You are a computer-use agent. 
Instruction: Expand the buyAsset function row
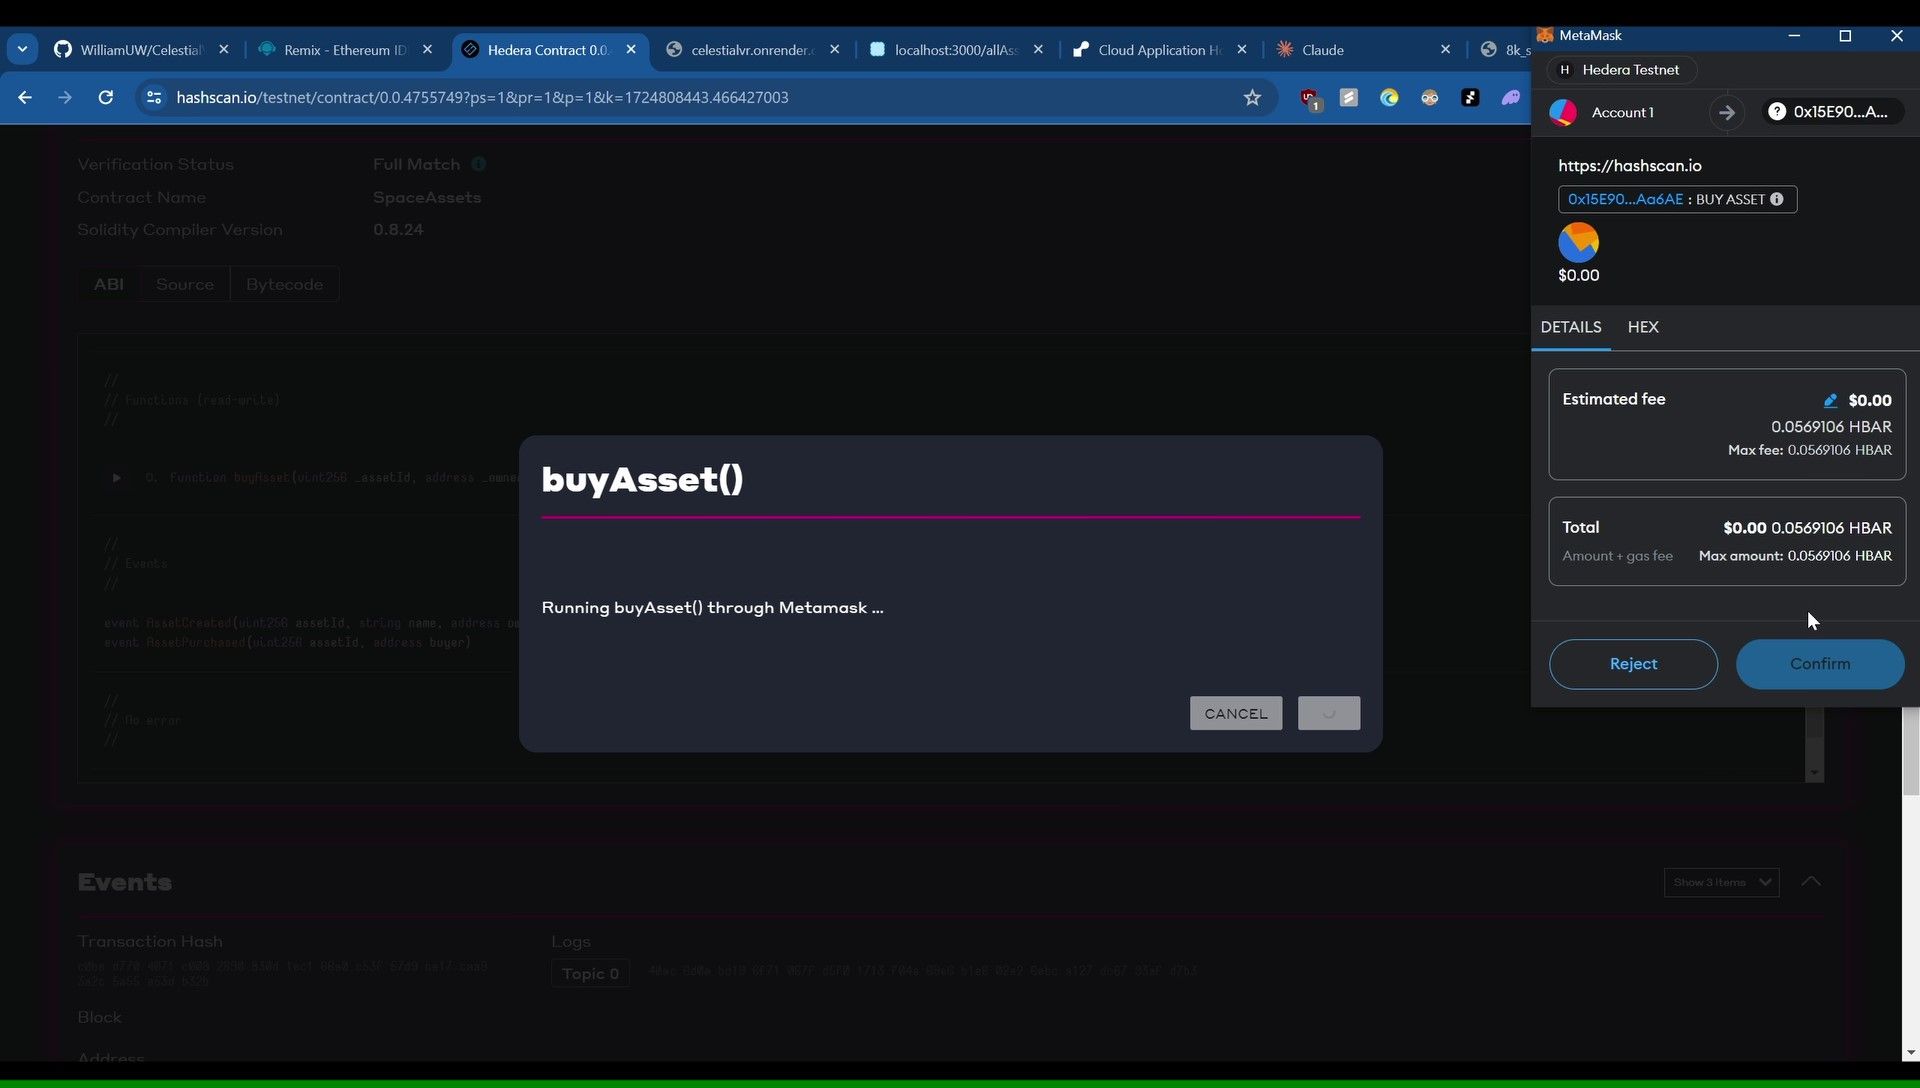tap(116, 478)
